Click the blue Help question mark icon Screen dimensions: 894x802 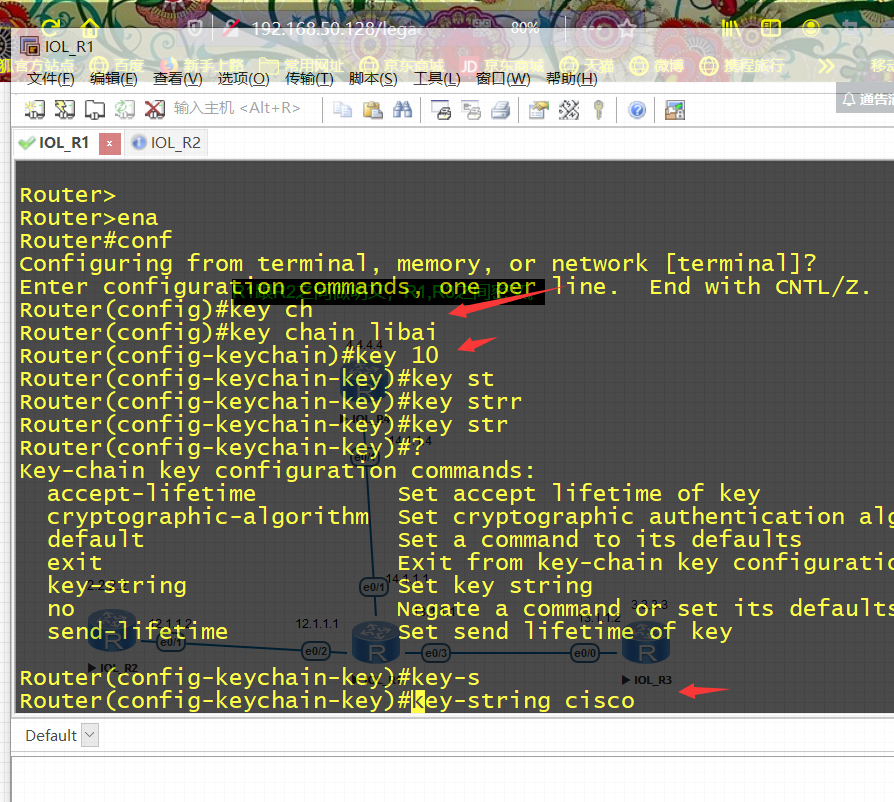[637, 109]
